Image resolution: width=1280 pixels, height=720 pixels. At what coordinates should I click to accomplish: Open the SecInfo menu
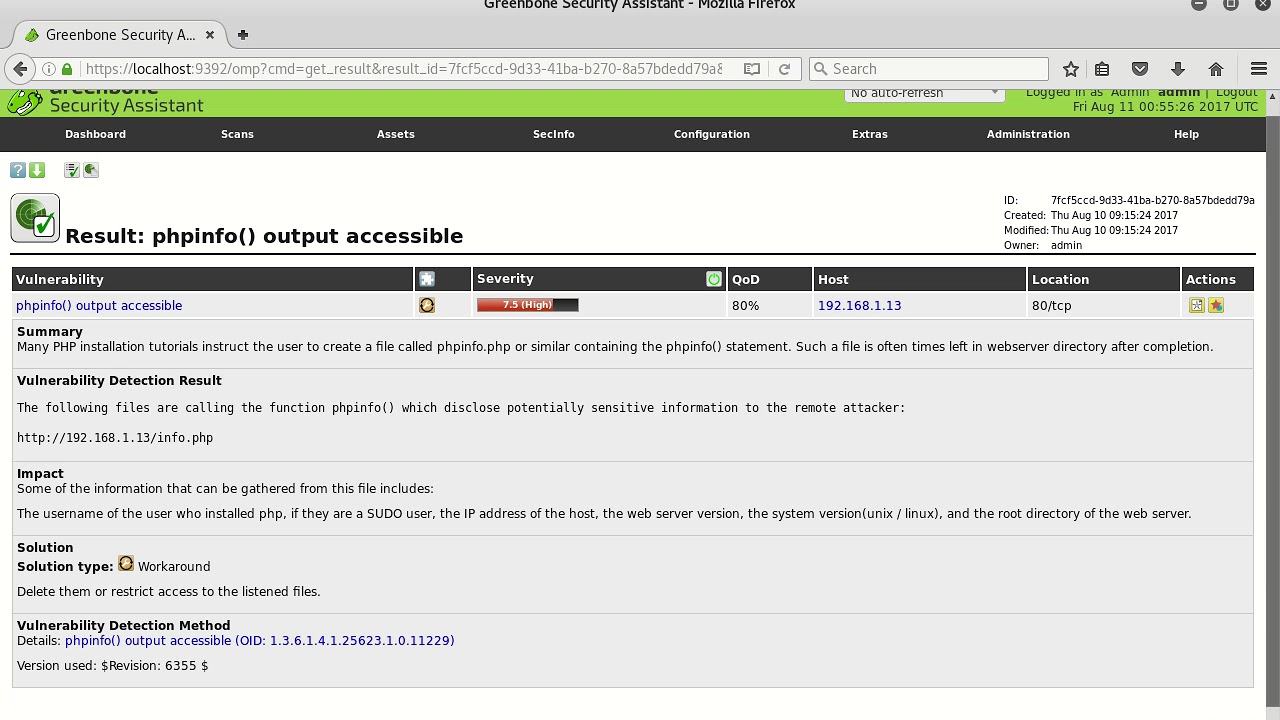click(554, 134)
